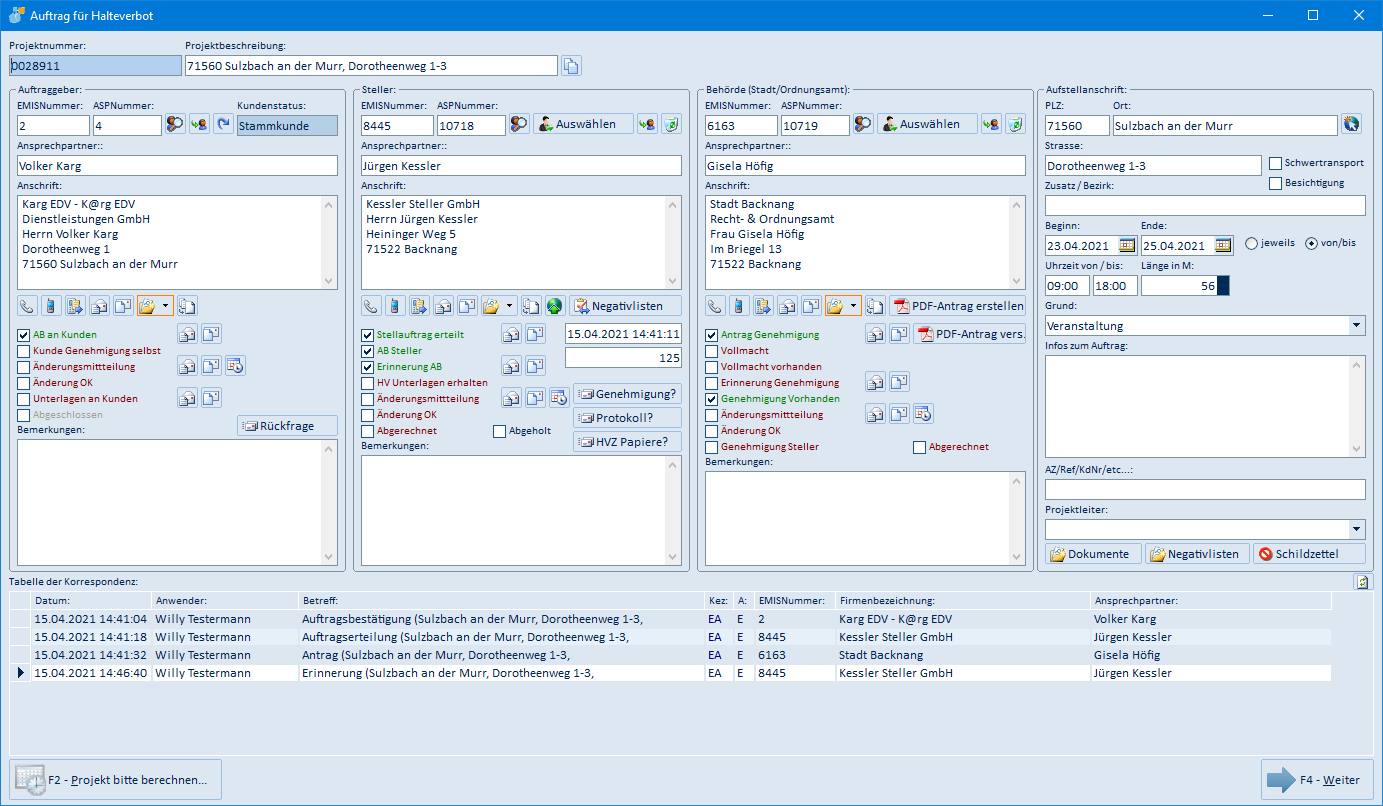Viewport: 1383px width, 806px height.
Task: Uncheck the Stellauftrag erteilt checkbox
Action: (369, 335)
